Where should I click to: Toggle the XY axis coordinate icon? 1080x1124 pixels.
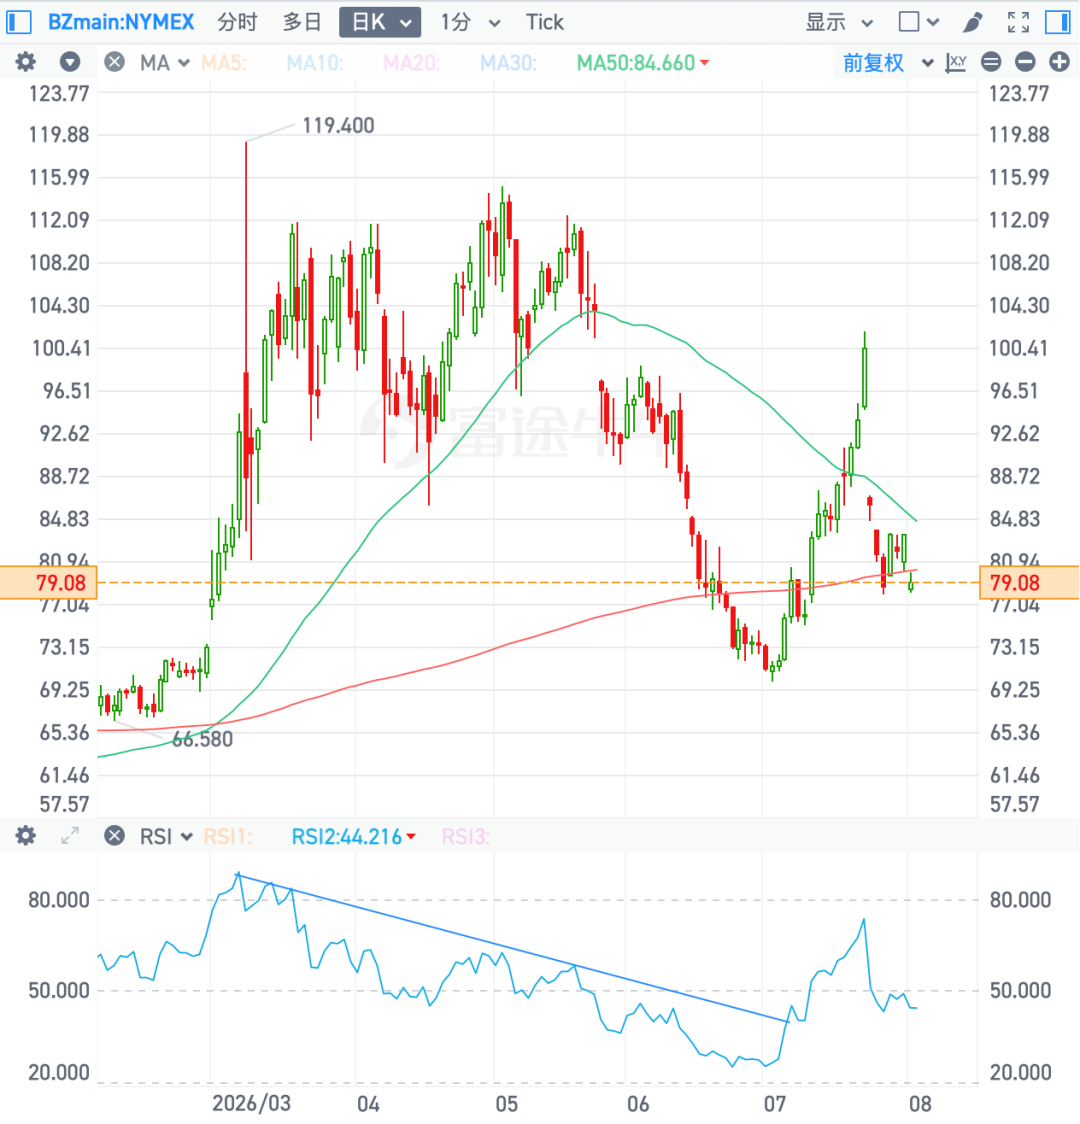click(x=956, y=63)
